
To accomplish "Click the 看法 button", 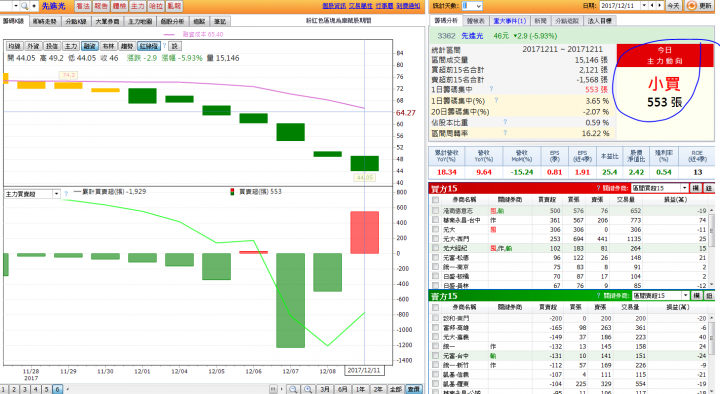I will pos(83,6).
